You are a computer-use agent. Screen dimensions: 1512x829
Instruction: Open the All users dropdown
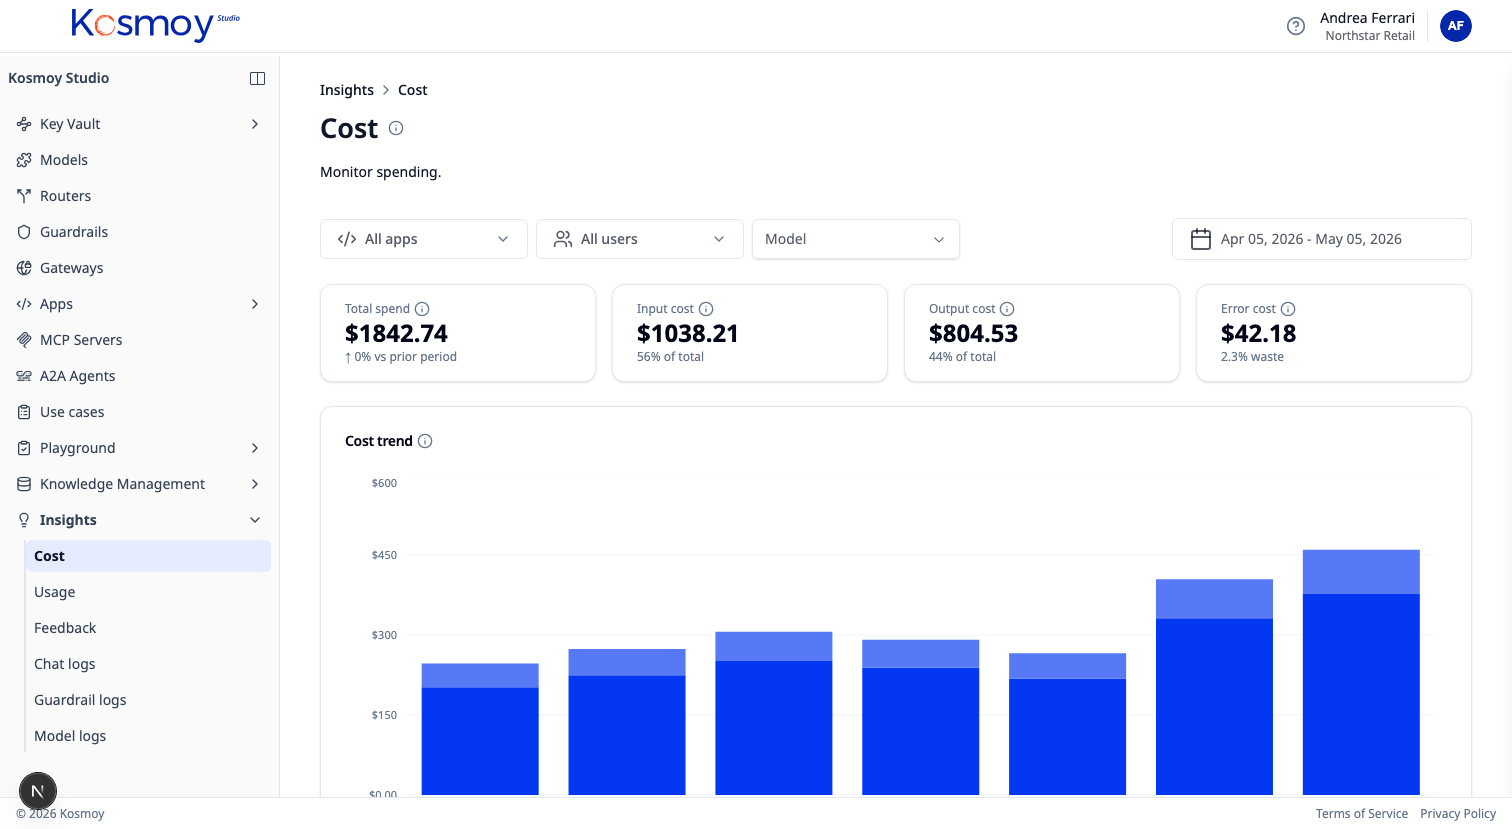point(640,239)
